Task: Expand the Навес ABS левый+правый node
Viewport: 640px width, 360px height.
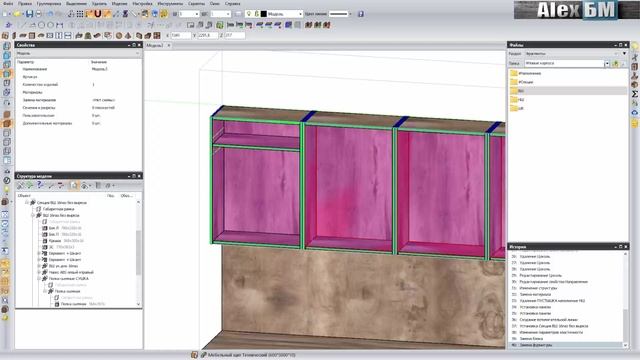Action: [39, 272]
